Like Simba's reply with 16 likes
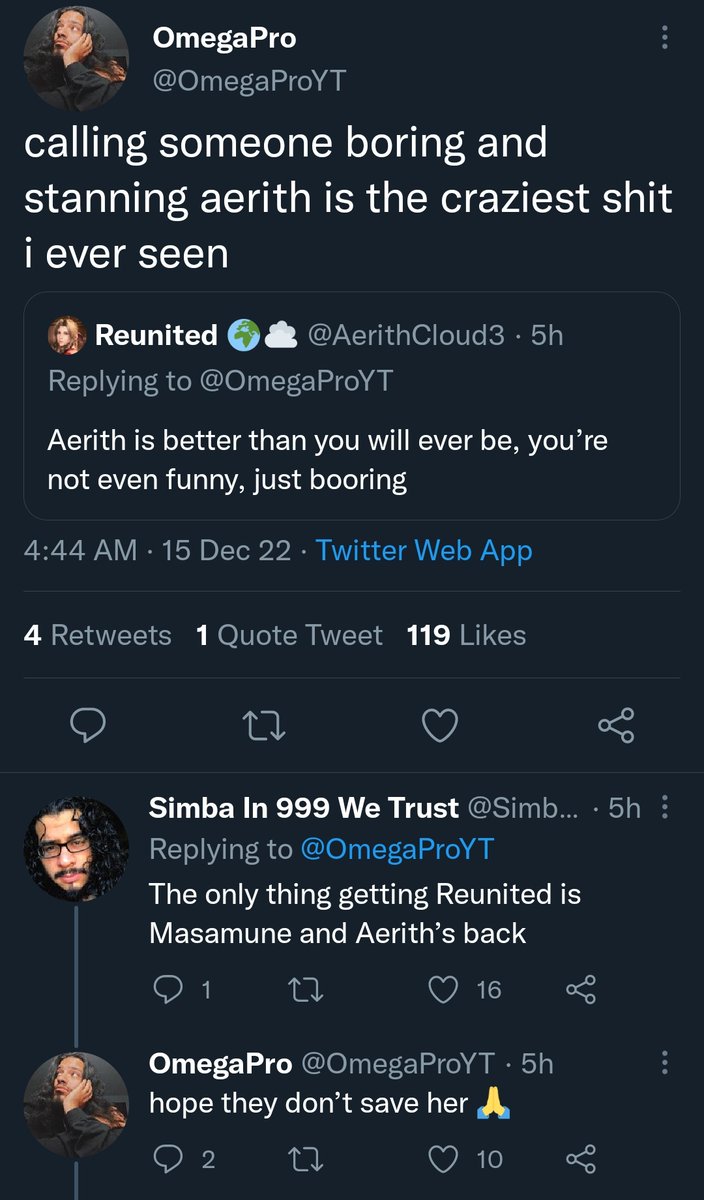The height and width of the screenshot is (1200, 704). [x=442, y=990]
